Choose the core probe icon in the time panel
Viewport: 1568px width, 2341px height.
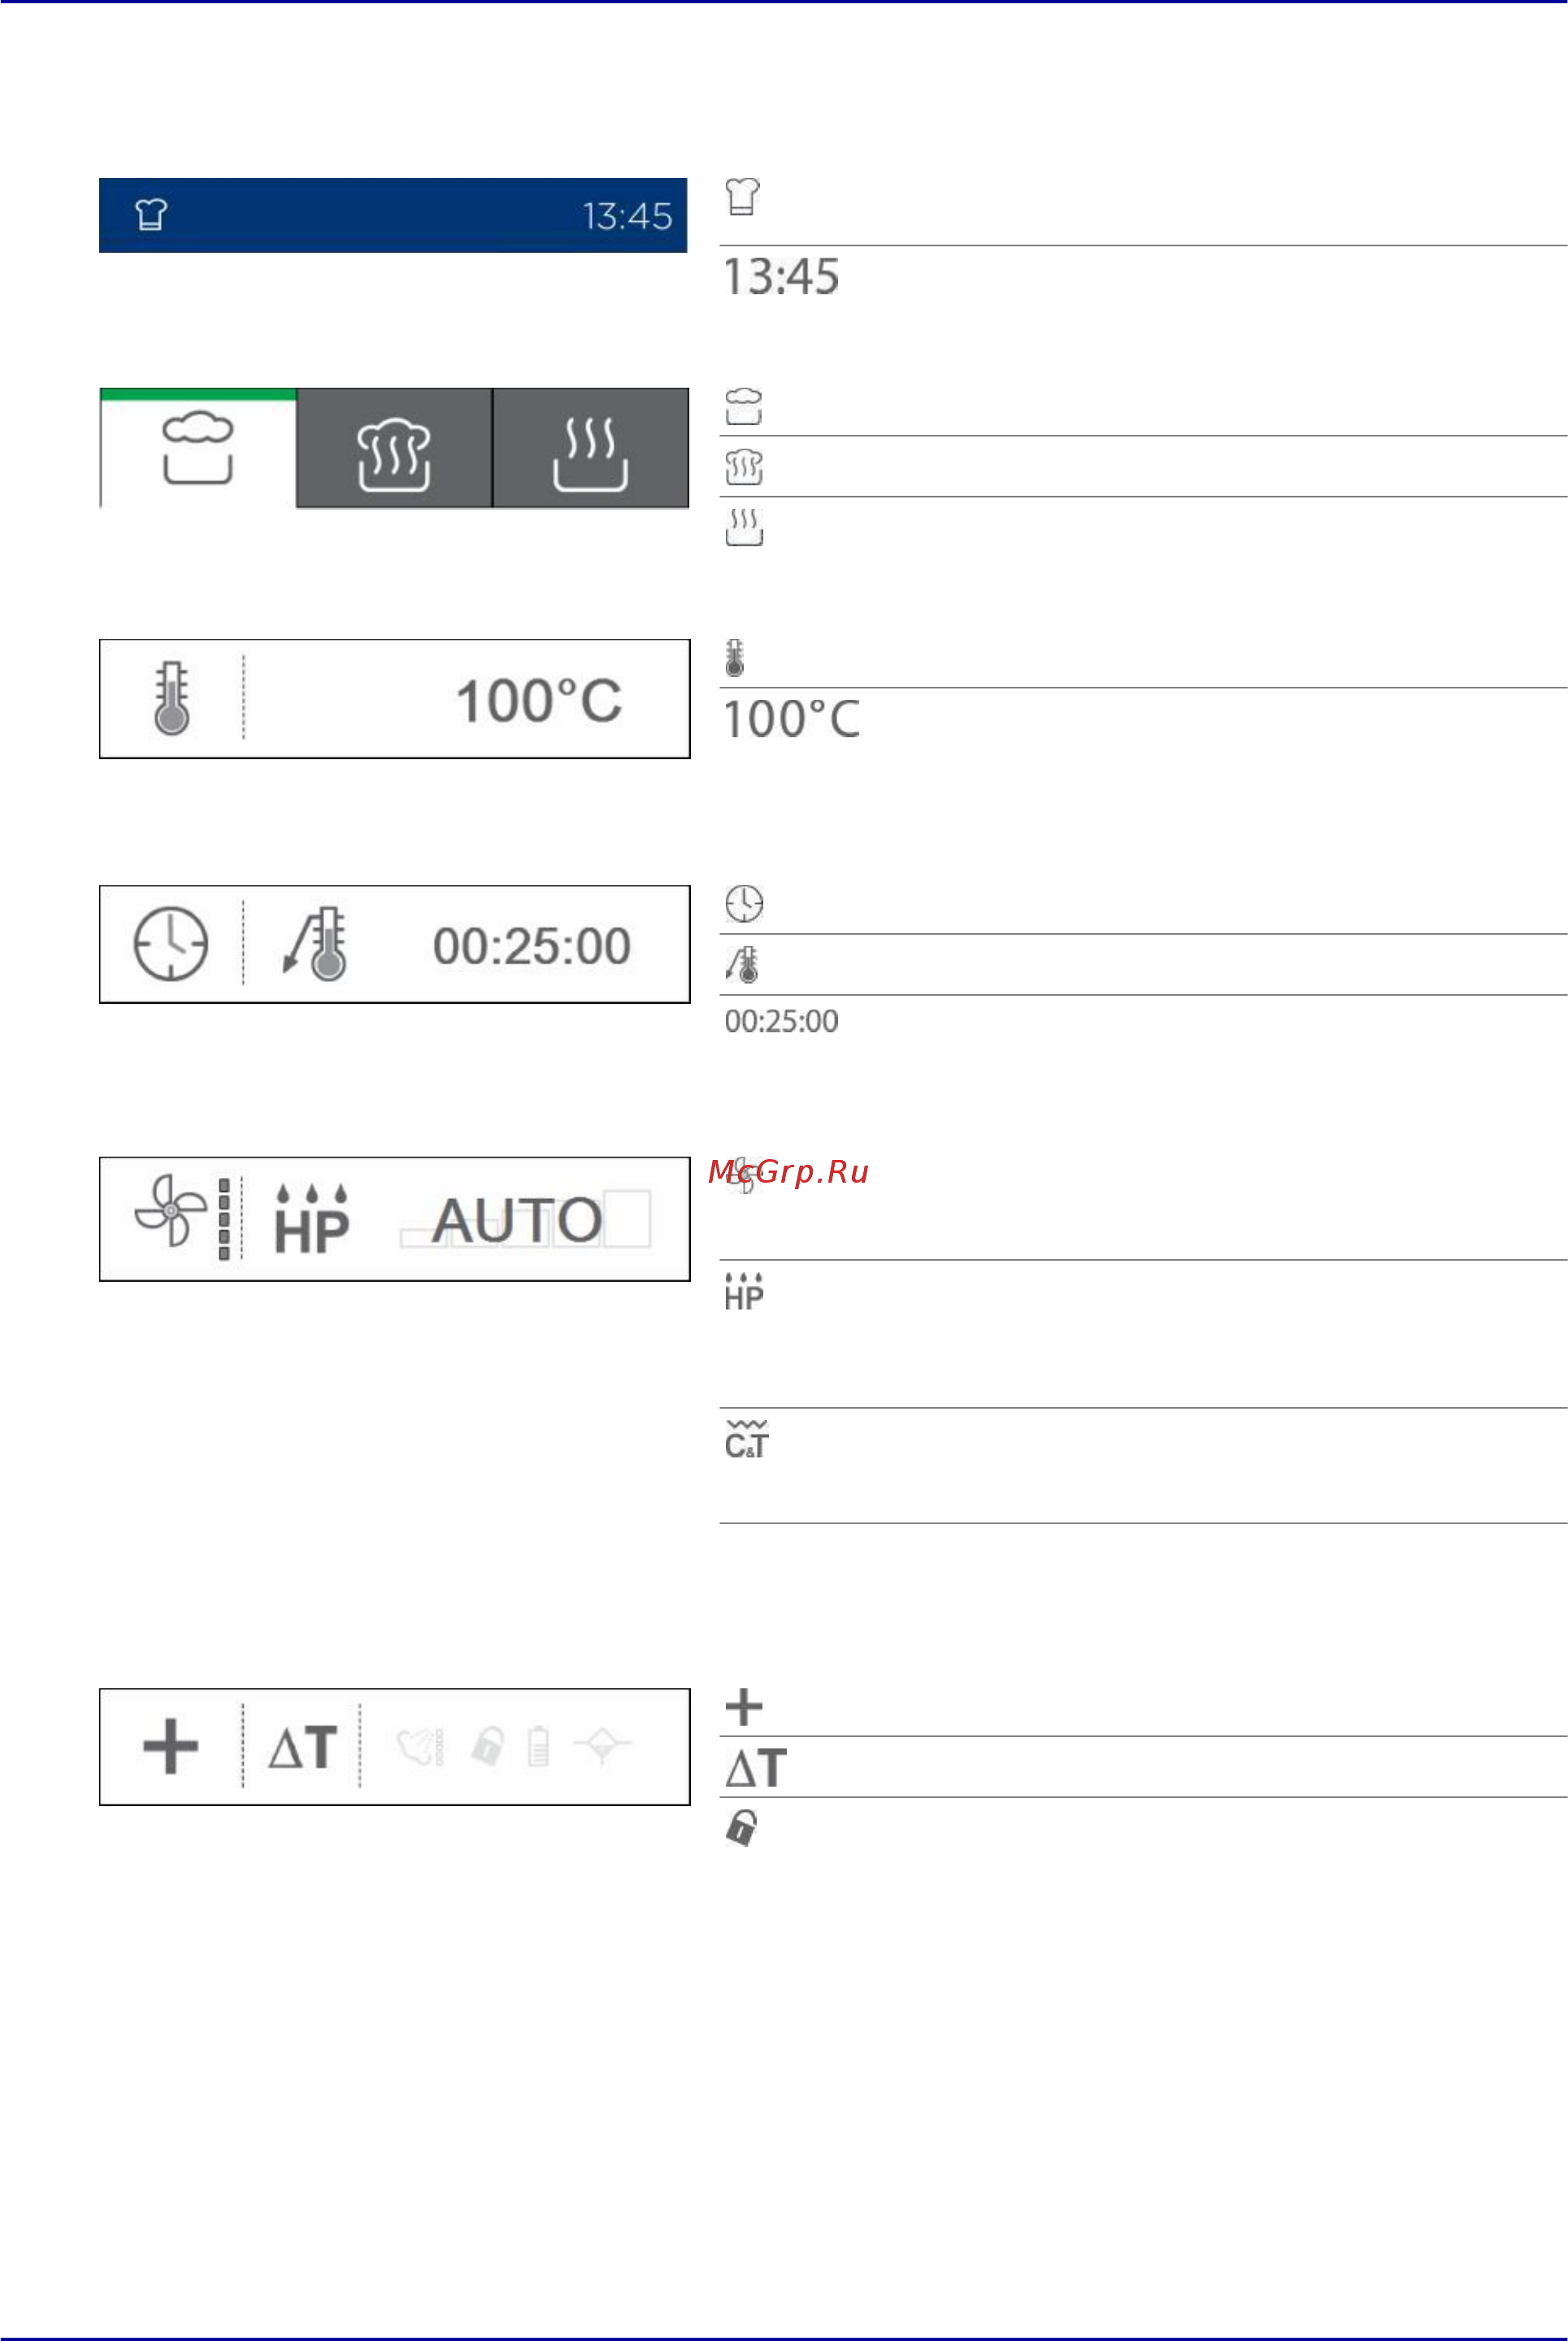click(x=314, y=944)
